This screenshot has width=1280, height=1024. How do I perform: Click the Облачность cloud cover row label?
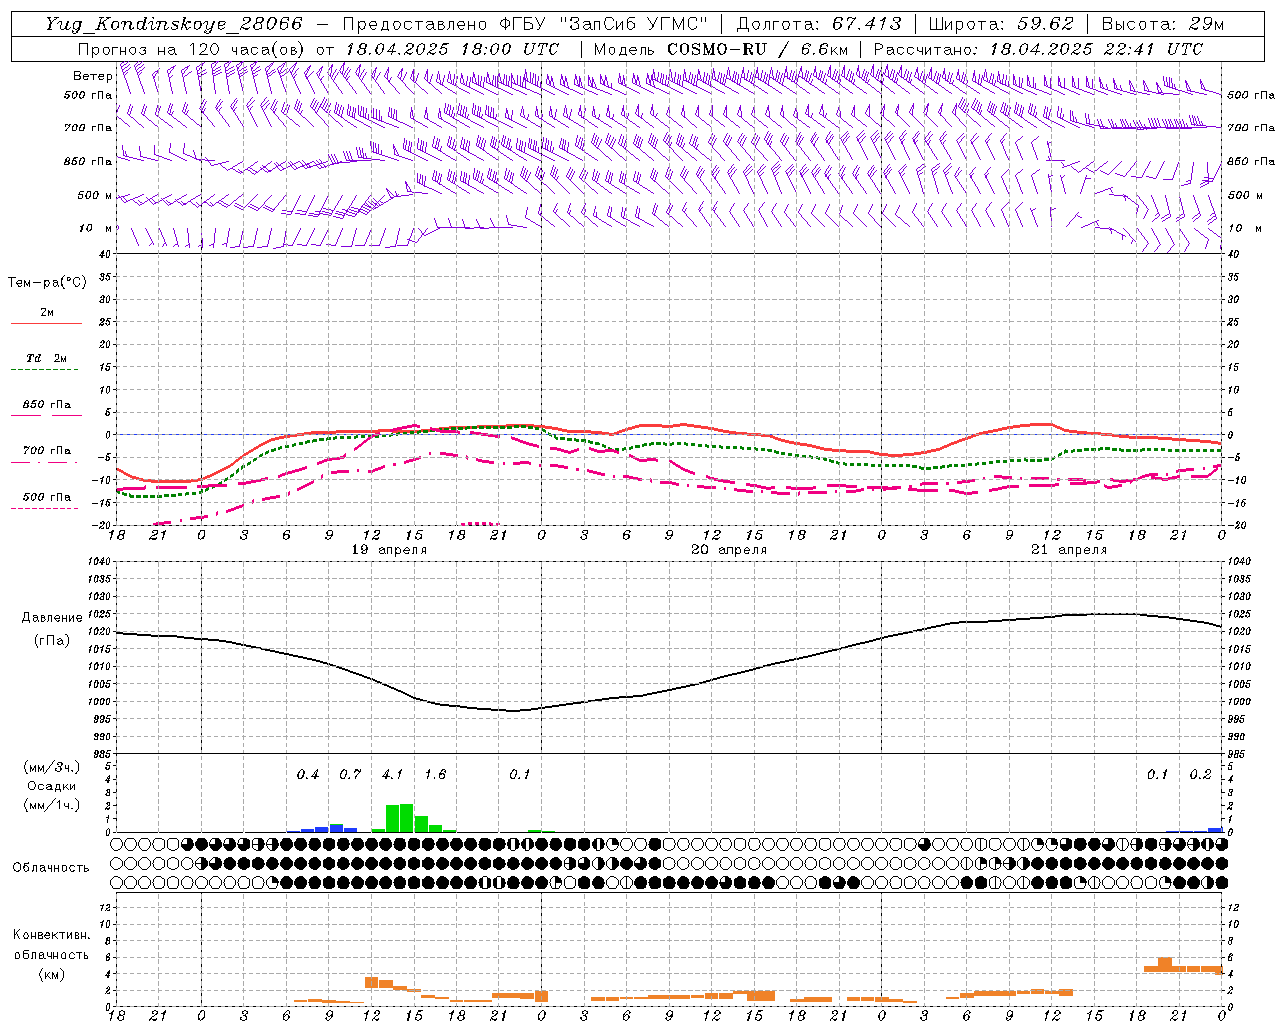[51, 868]
